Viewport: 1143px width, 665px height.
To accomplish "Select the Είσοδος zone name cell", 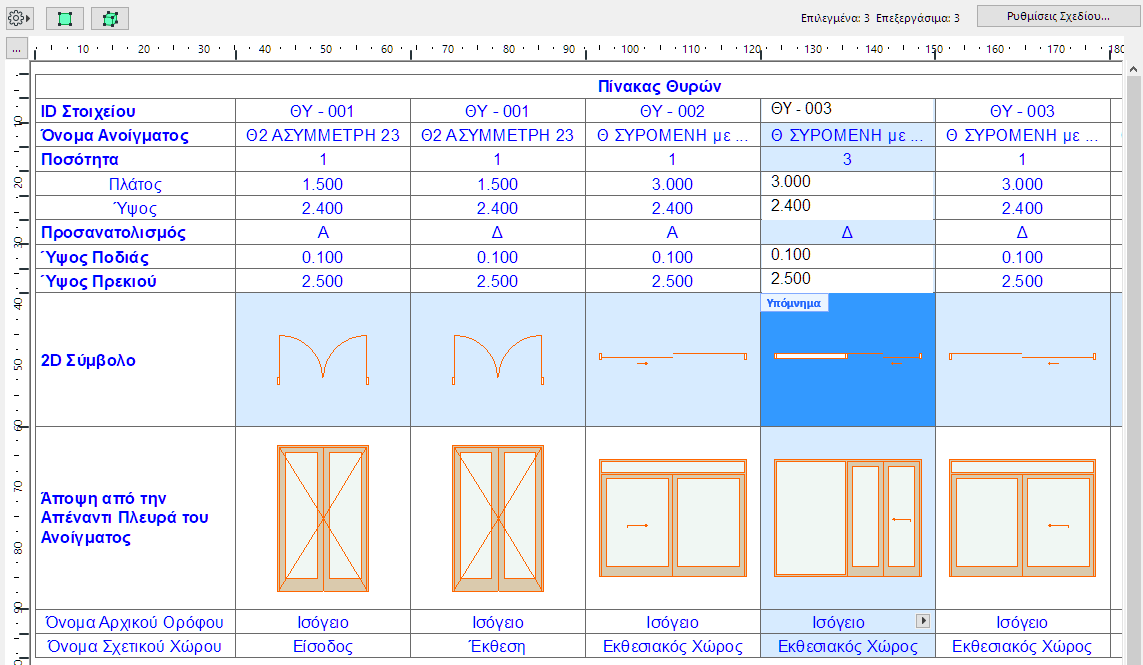I will (322, 646).
